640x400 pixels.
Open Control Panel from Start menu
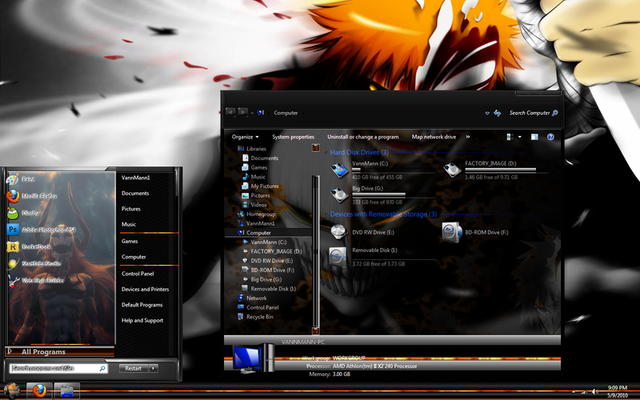pos(138,273)
